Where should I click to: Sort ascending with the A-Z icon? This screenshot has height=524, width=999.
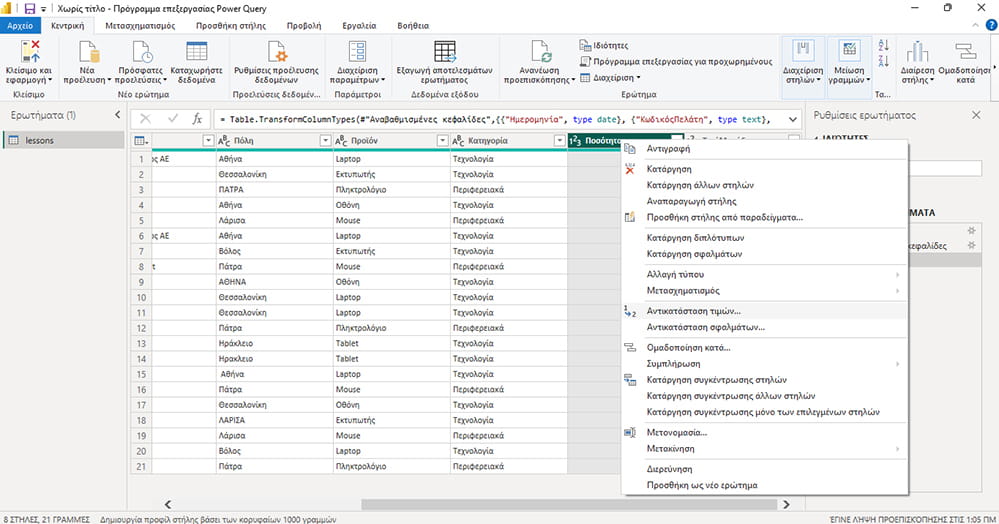pos(883,45)
